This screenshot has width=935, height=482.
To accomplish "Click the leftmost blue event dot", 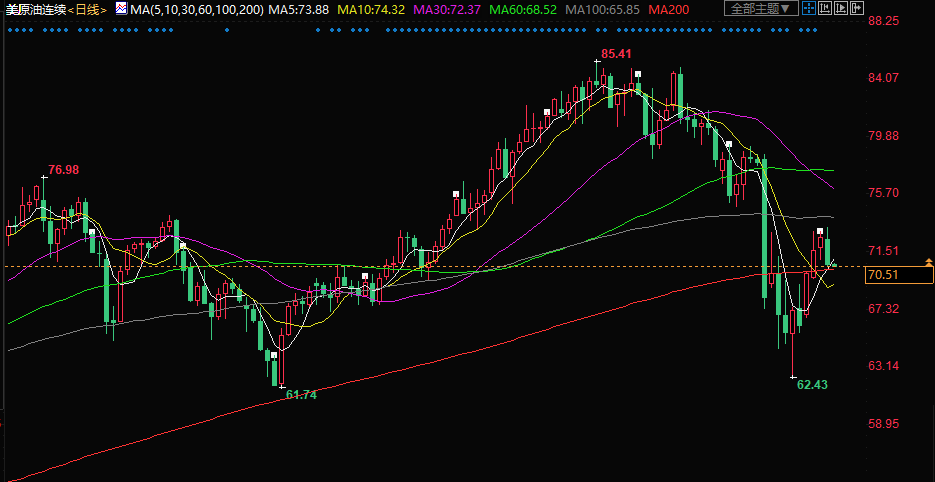I will tap(8, 29).
